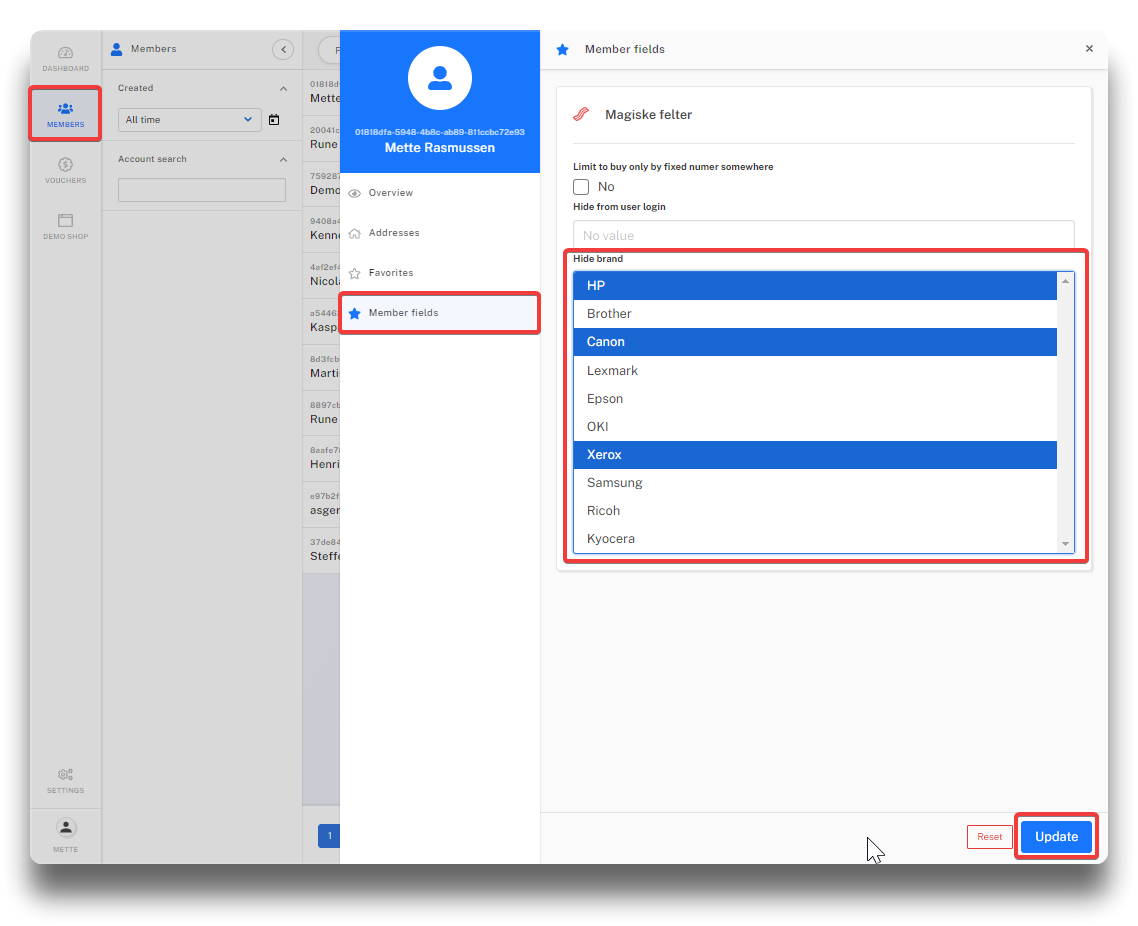
Task: Click the Magiske felter section icon
Action: pos(581,114)
